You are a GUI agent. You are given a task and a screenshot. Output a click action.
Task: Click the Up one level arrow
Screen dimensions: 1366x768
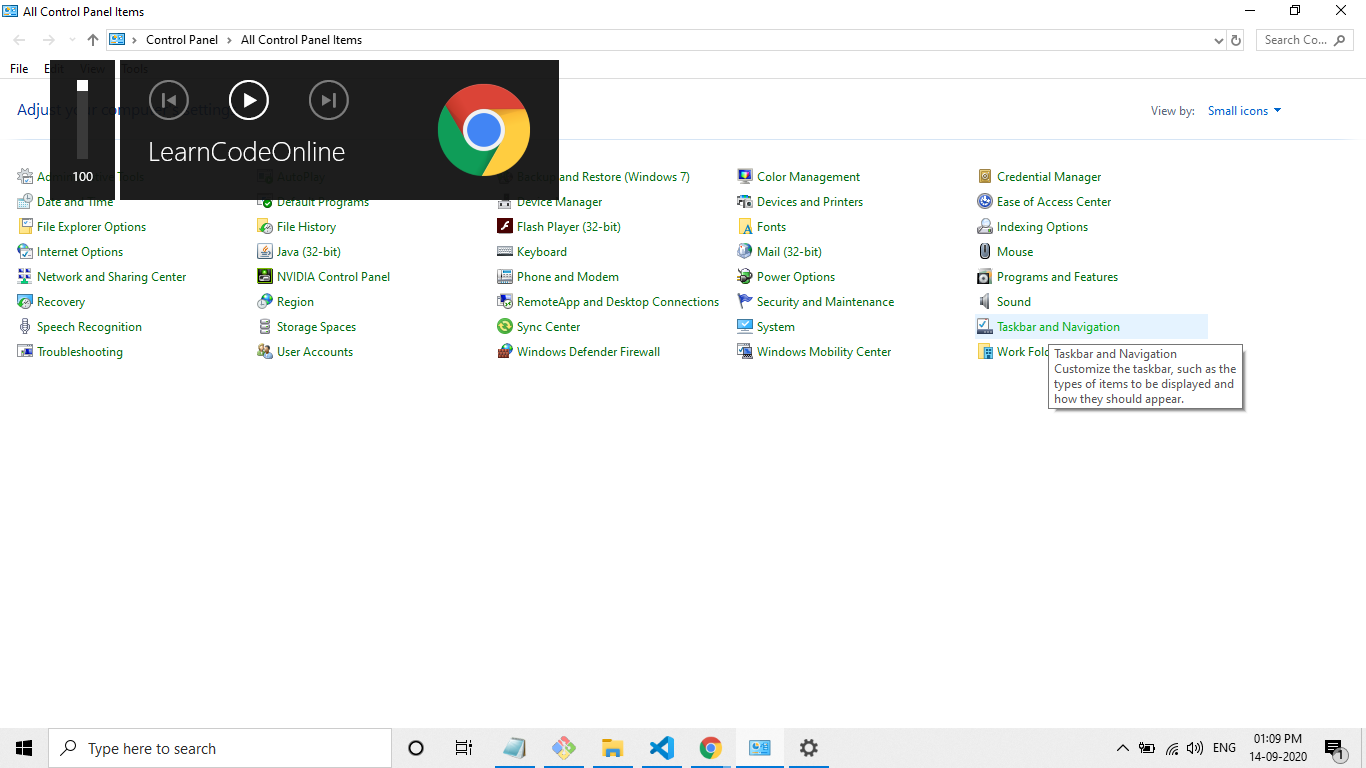93,40
